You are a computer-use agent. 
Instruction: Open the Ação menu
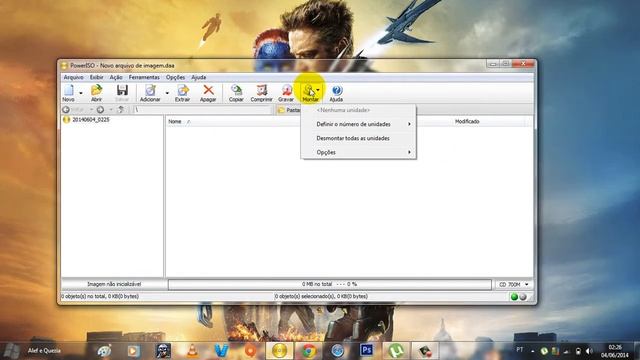tap(116, 77)
